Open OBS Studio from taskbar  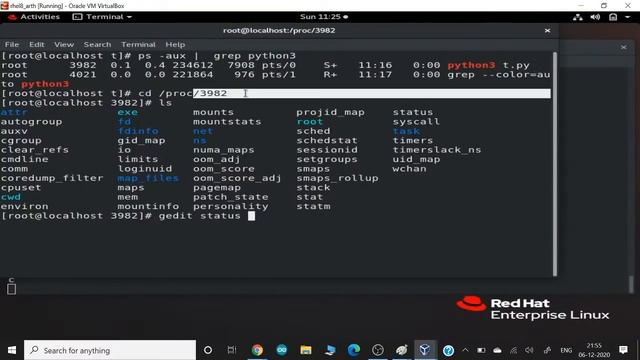tap(378, 350)
